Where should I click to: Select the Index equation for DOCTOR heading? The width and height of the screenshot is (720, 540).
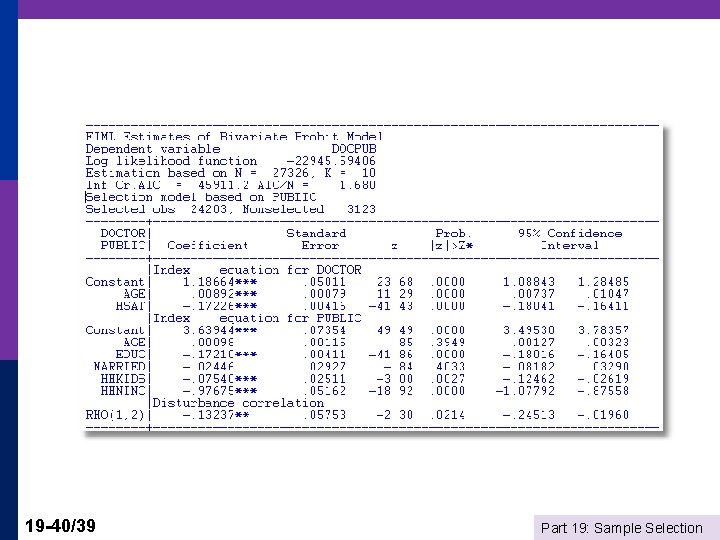[x=257, y=270]
